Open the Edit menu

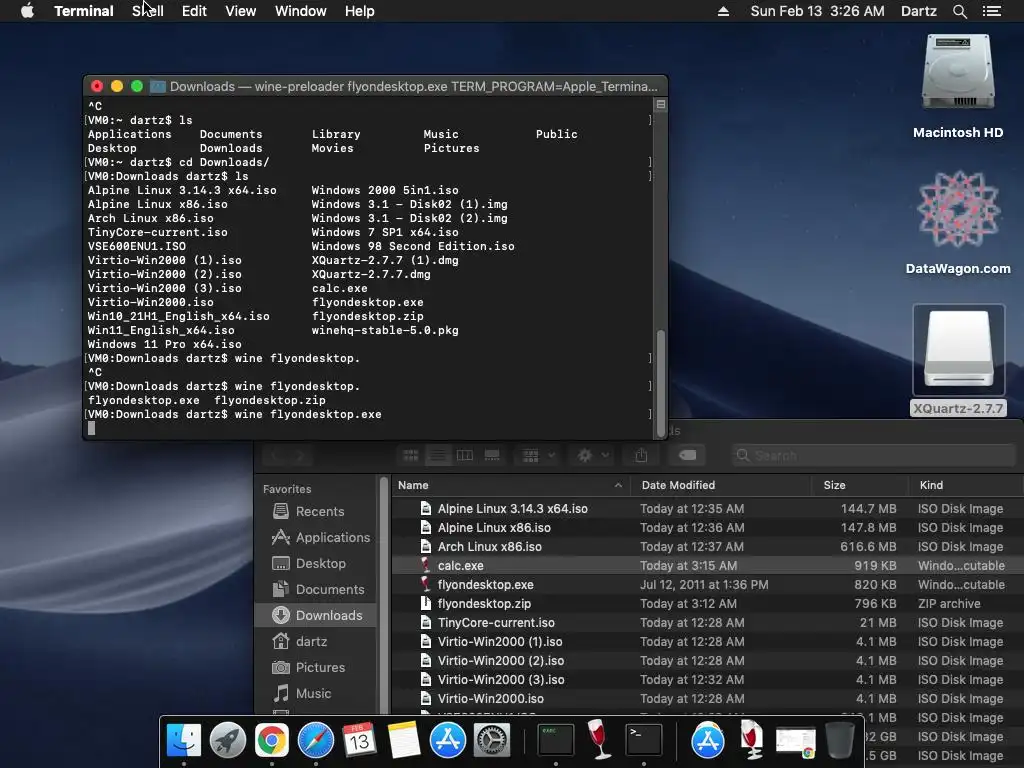click(x=194, y=11)
